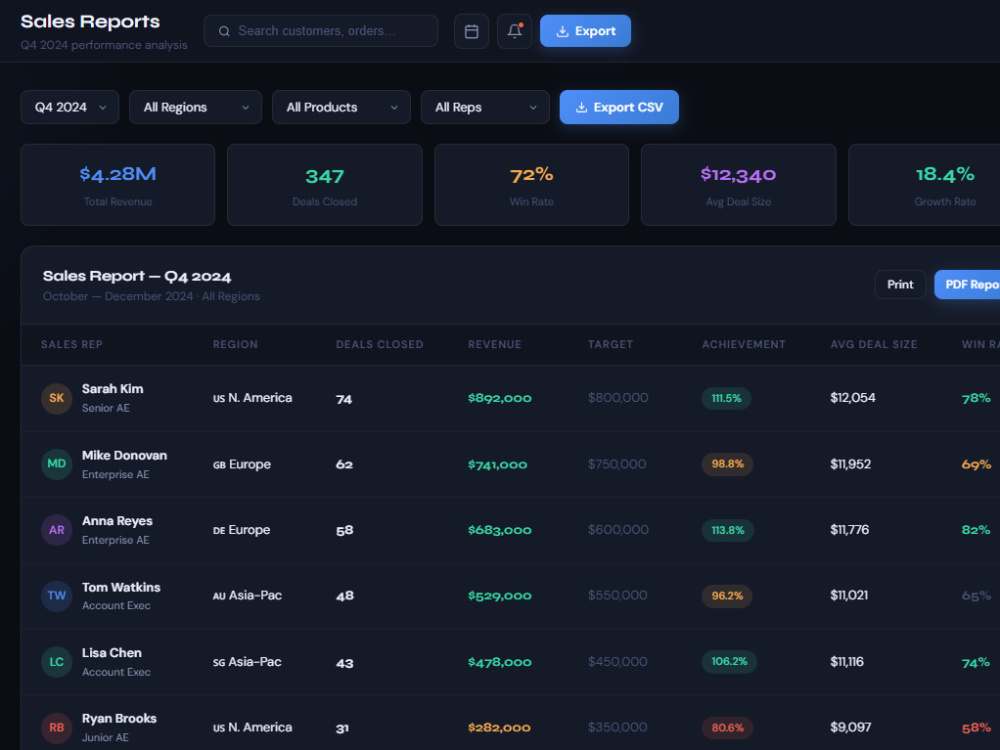Open the calendar date picker icon
This screenshot has height=750, width=1000.
tap(471, 31)
